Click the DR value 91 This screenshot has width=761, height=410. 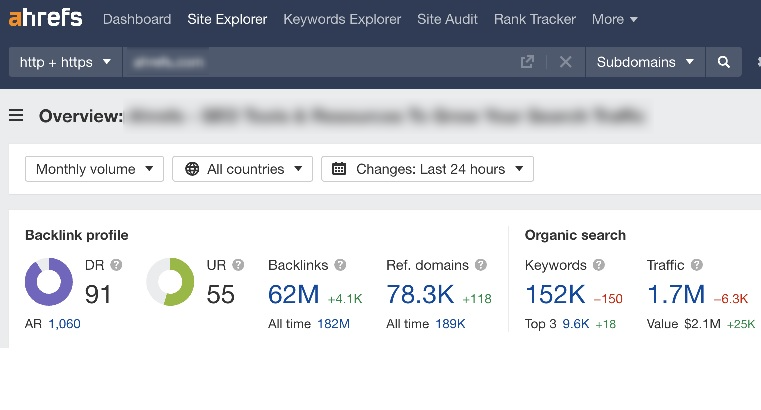tap(98, 295)
